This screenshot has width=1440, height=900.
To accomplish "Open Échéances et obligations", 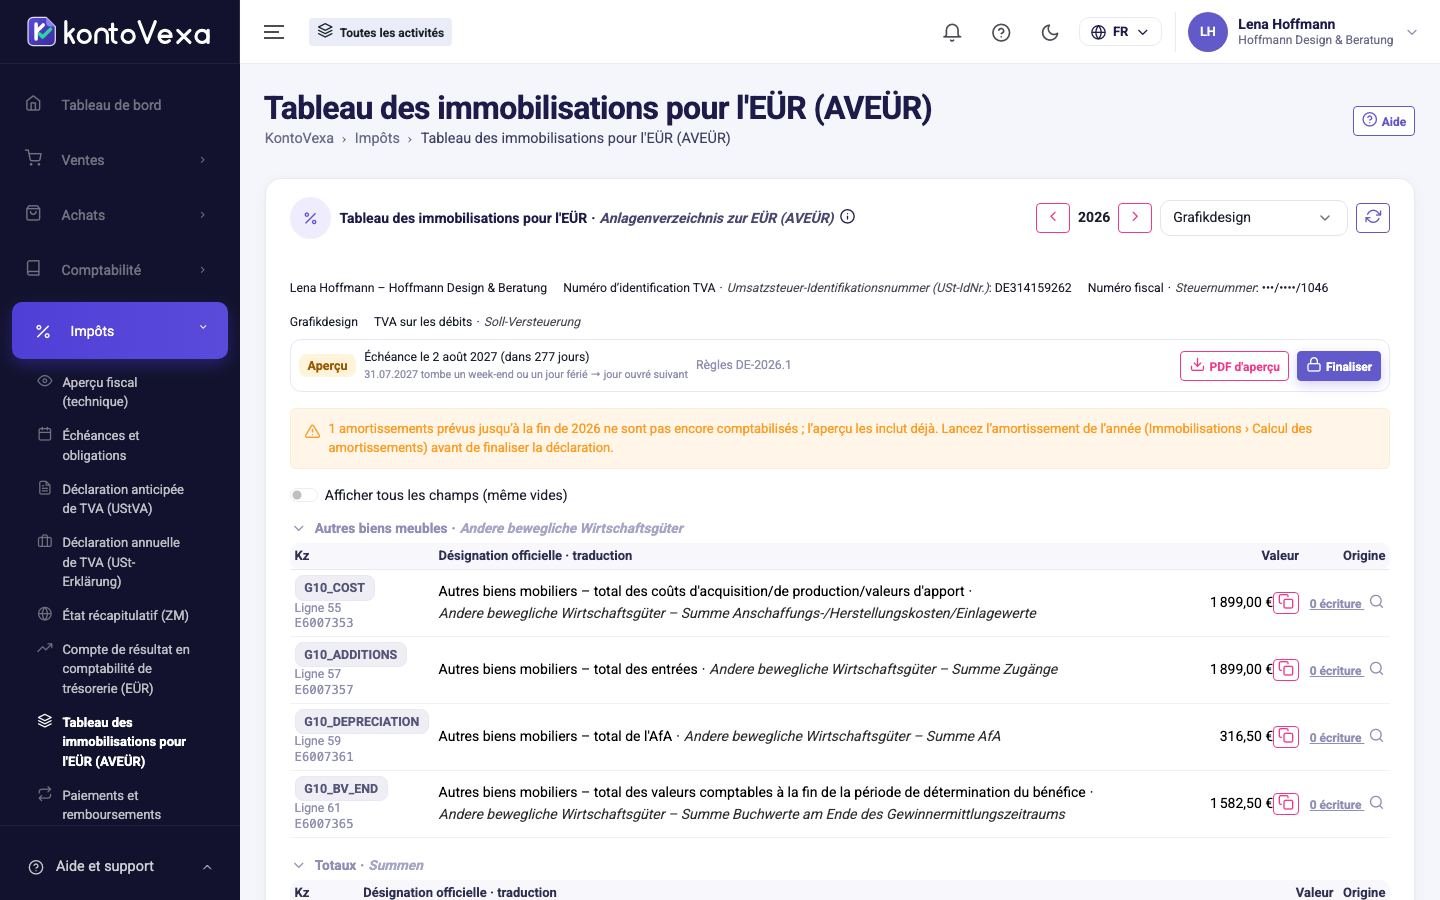I will 120,445.
